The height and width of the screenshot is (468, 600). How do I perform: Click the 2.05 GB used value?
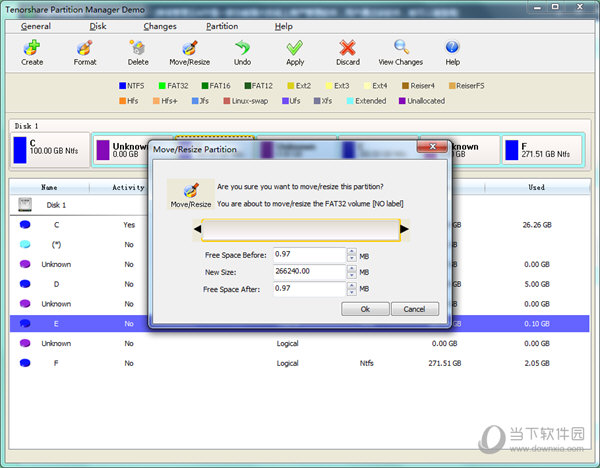pyautogui.click(x=537, y=363)
